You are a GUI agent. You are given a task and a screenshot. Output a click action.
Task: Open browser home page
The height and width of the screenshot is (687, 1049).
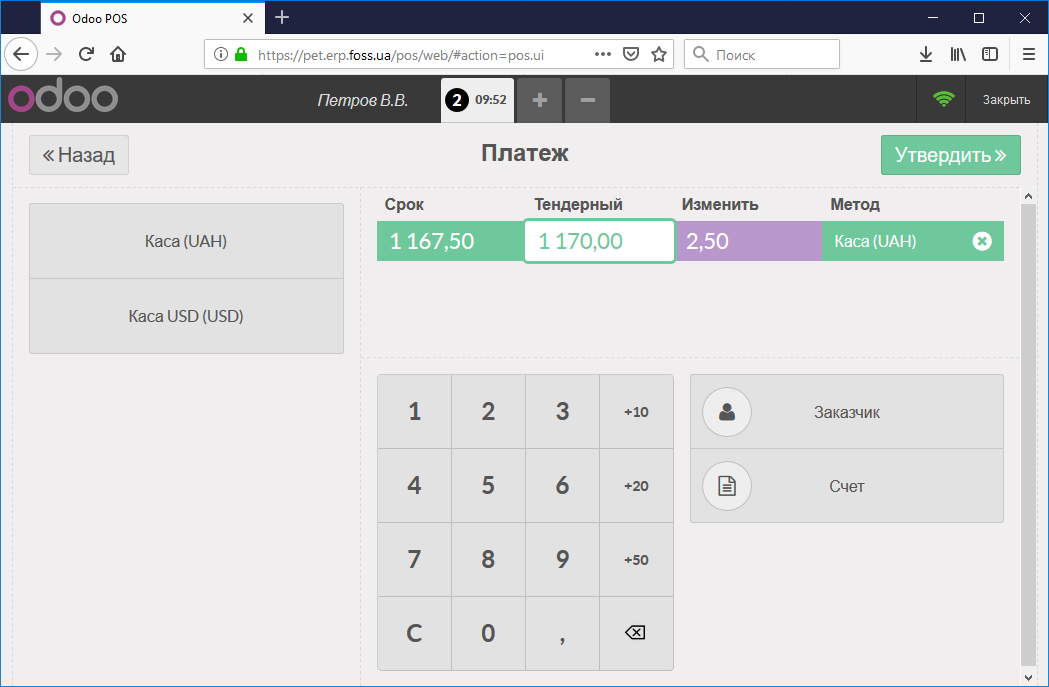[x=118, y=54]
